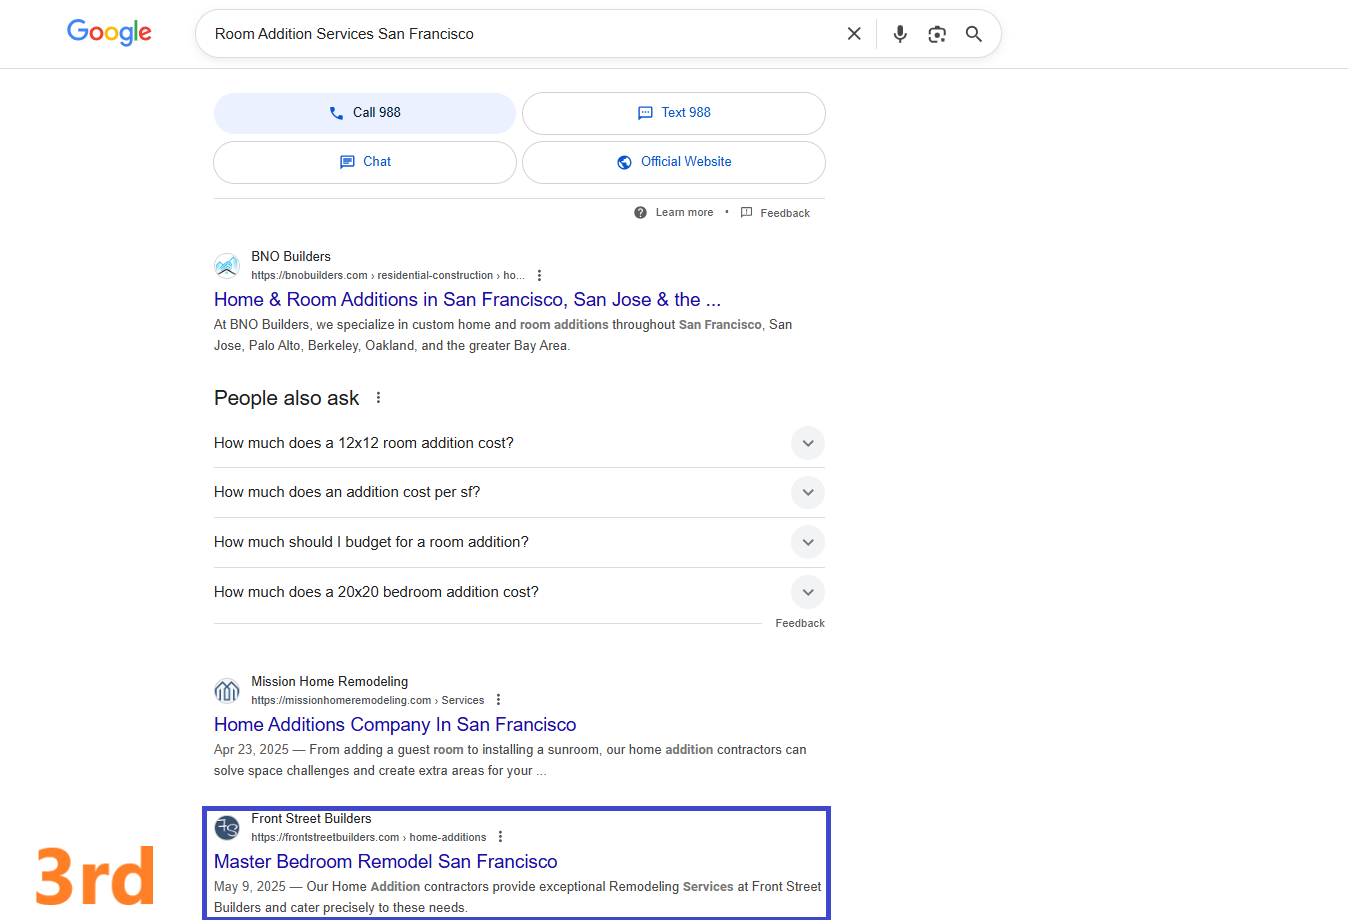This screenshot has width=1348, height=920.
Task: Open the Official Website button
Action: 674,162
